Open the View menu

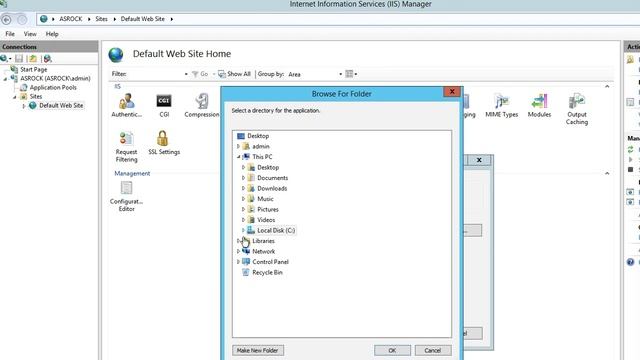point(30,34)
